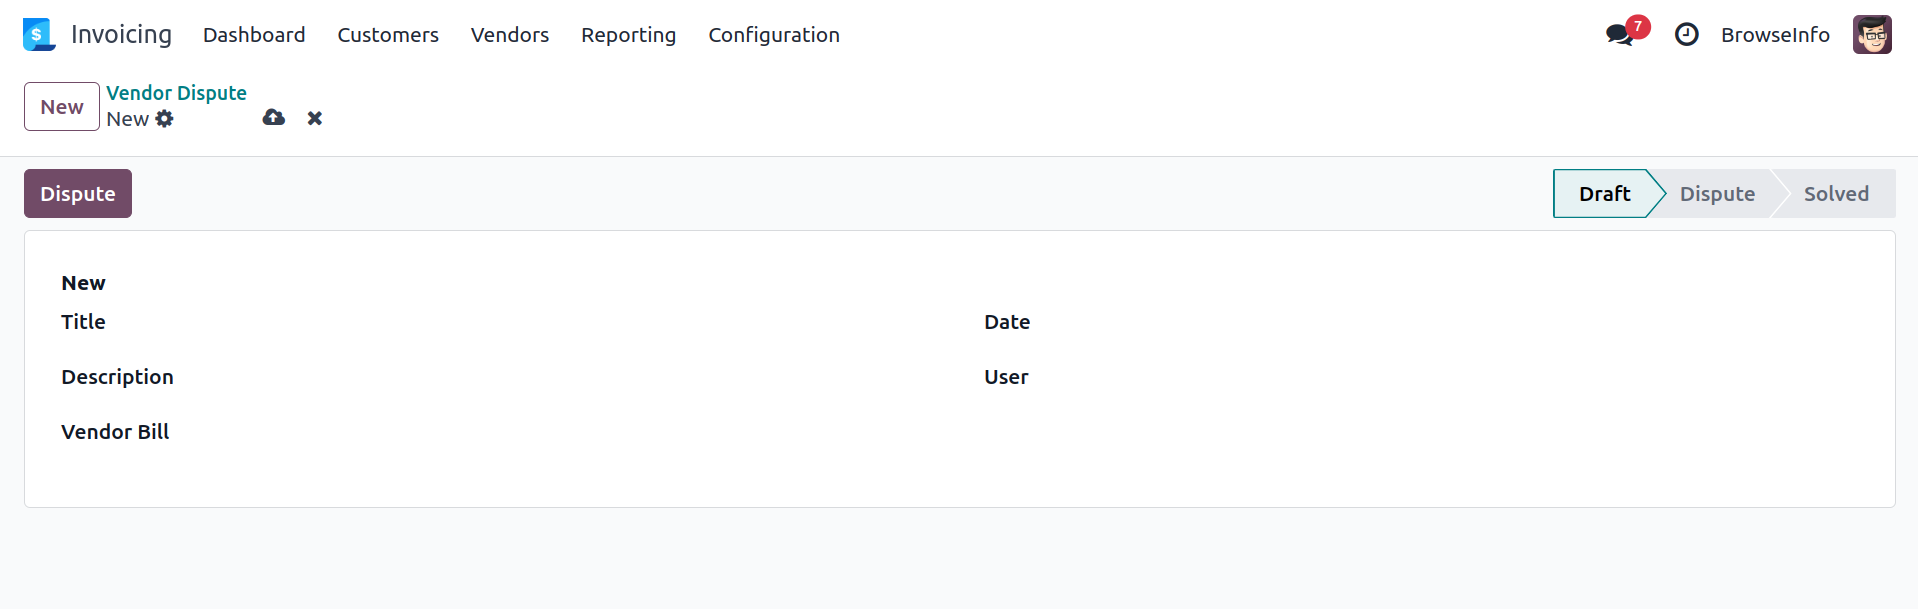1918x609 pixels.
Task: Open the Customers menu
Action: tap(388, 35)
